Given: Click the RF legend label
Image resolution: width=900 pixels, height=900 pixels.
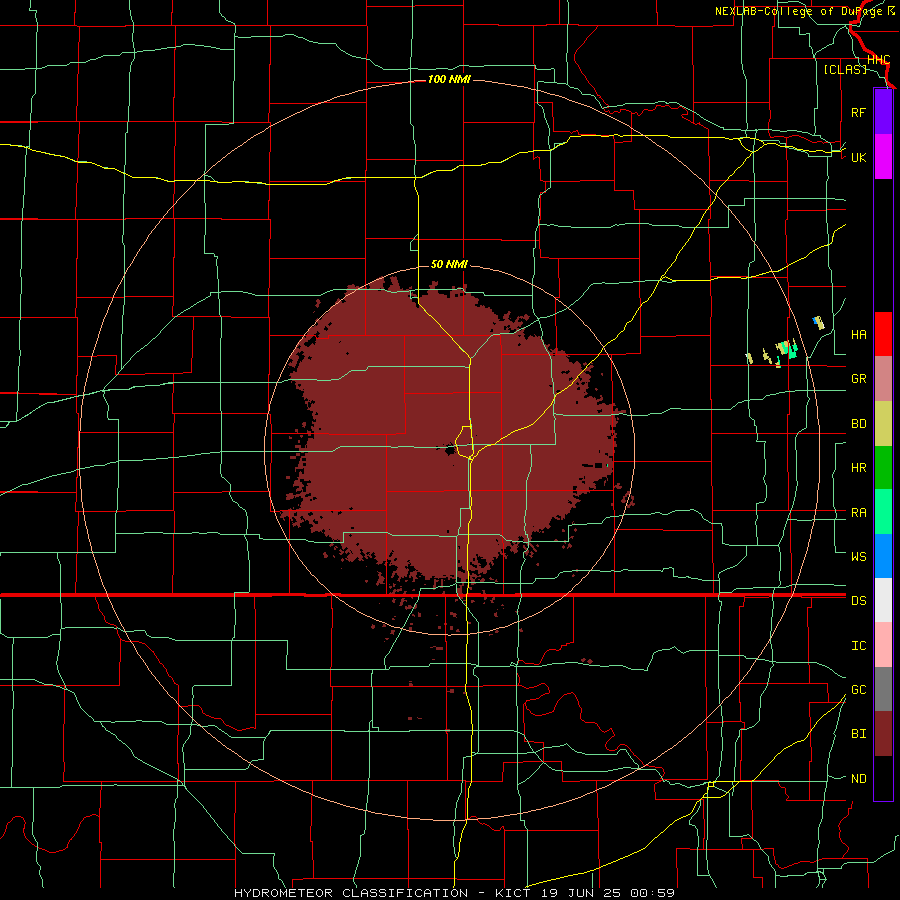Looking at the screenshot, I should point(858,112).
